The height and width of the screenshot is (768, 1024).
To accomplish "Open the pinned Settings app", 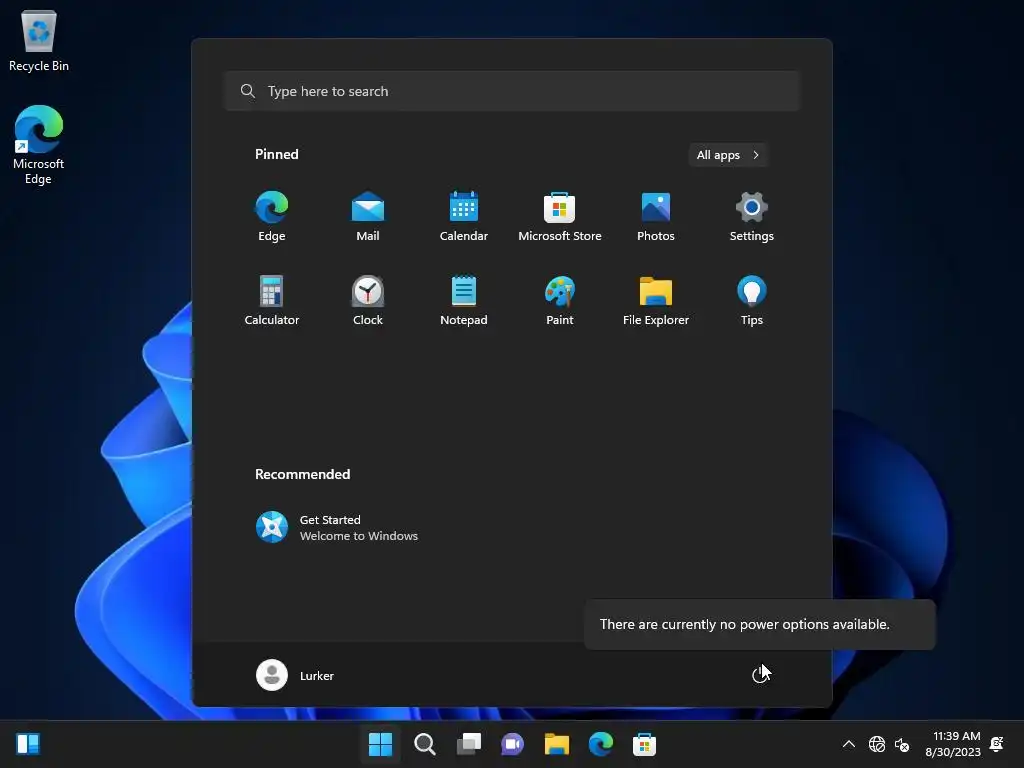I will (752, 216).
